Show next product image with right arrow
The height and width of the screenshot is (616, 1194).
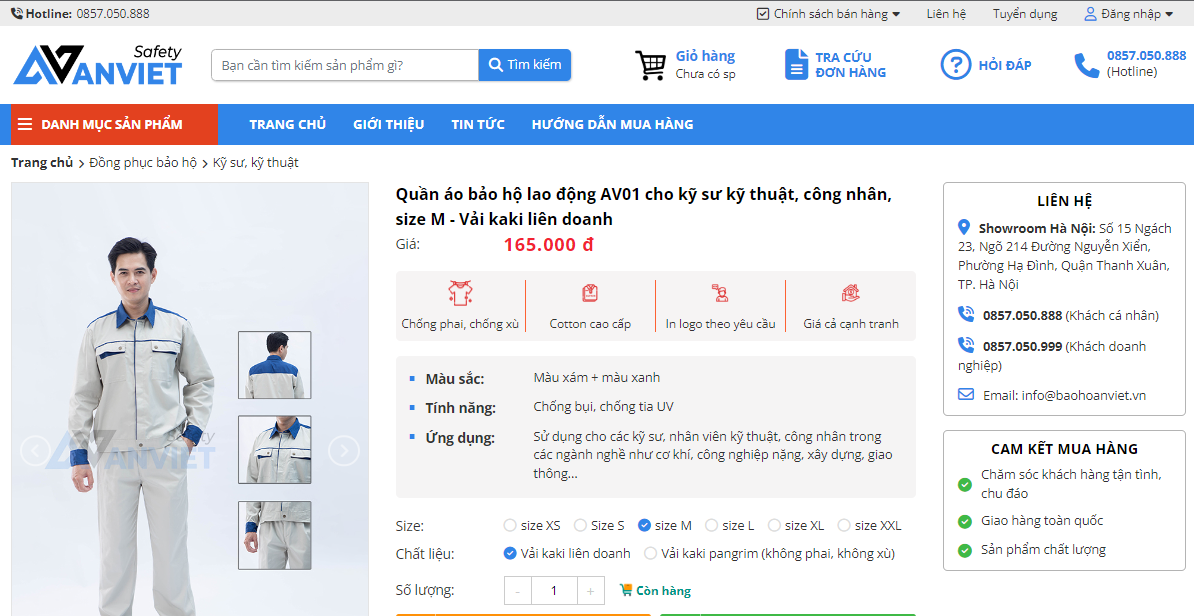coord(343,451)
